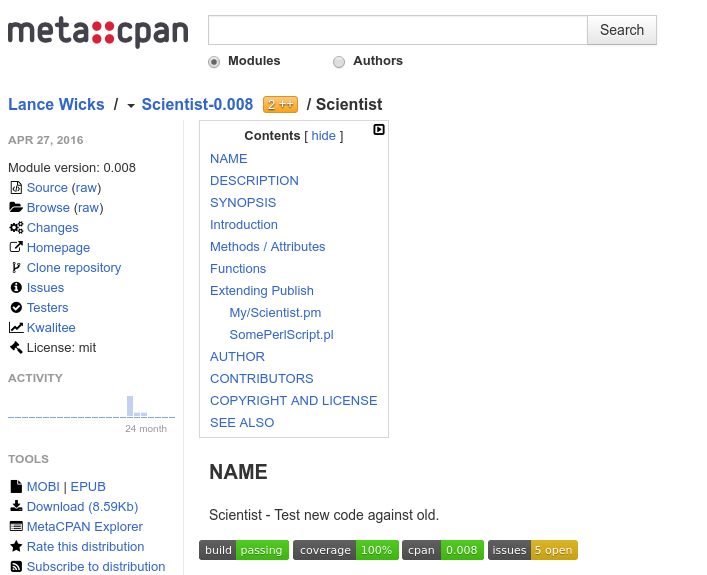Screen dimensions: 707x575
Task: Go to Introduction in Contents
Action: tap(244, 225)
